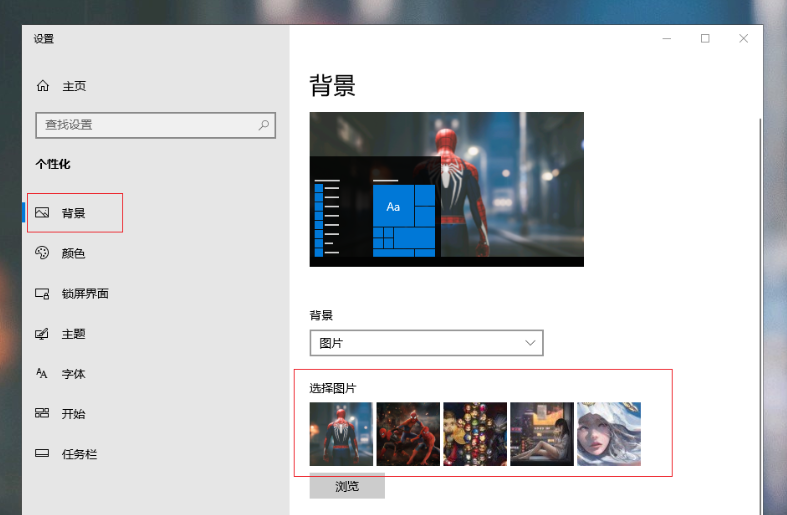This screenshot has height=515, width=787.
Task: Click the 任务栏 taskbar icon in sidebar
Action: pos(42,453)
